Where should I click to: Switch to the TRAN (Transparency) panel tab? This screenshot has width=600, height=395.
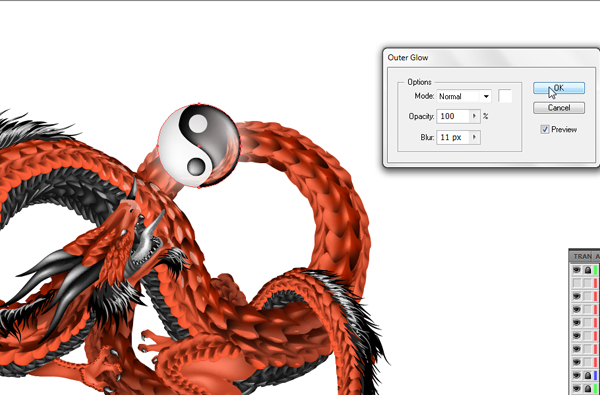coord(582,256)
